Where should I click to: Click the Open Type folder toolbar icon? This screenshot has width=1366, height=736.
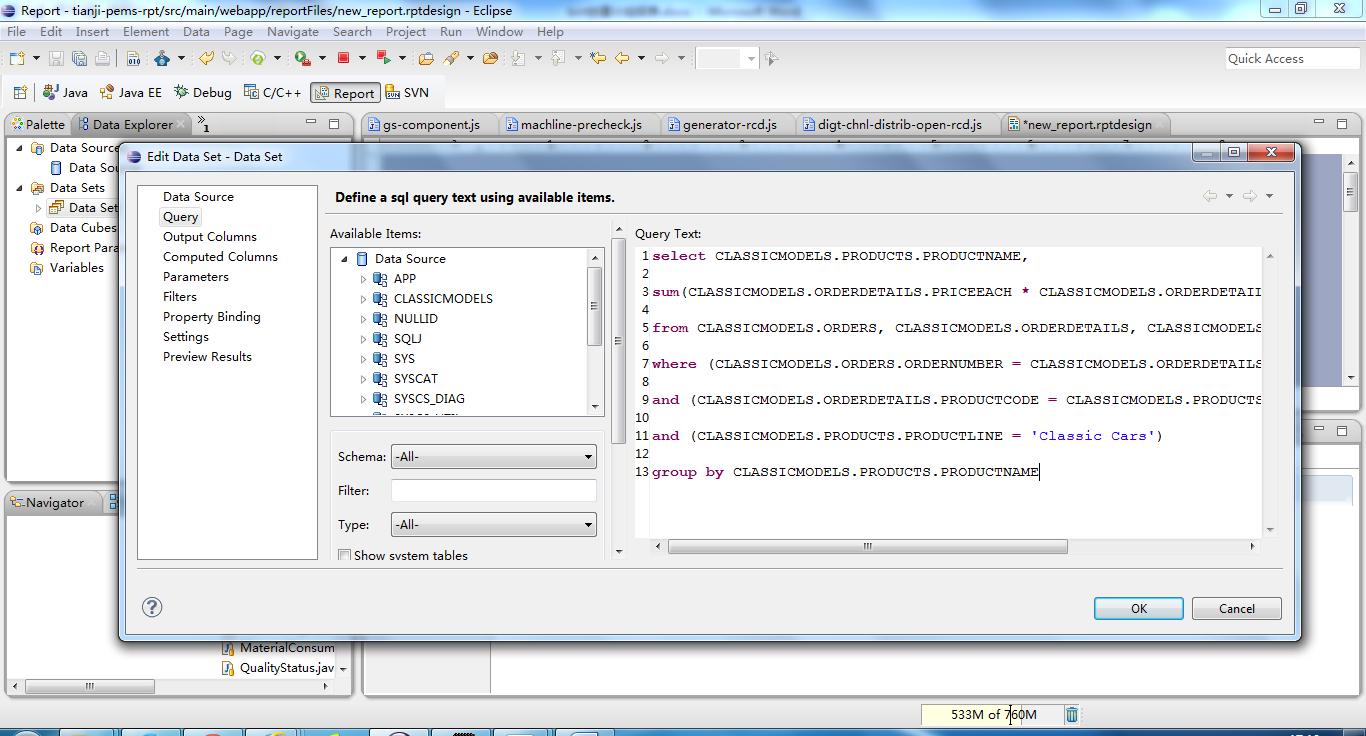(426, 58)
